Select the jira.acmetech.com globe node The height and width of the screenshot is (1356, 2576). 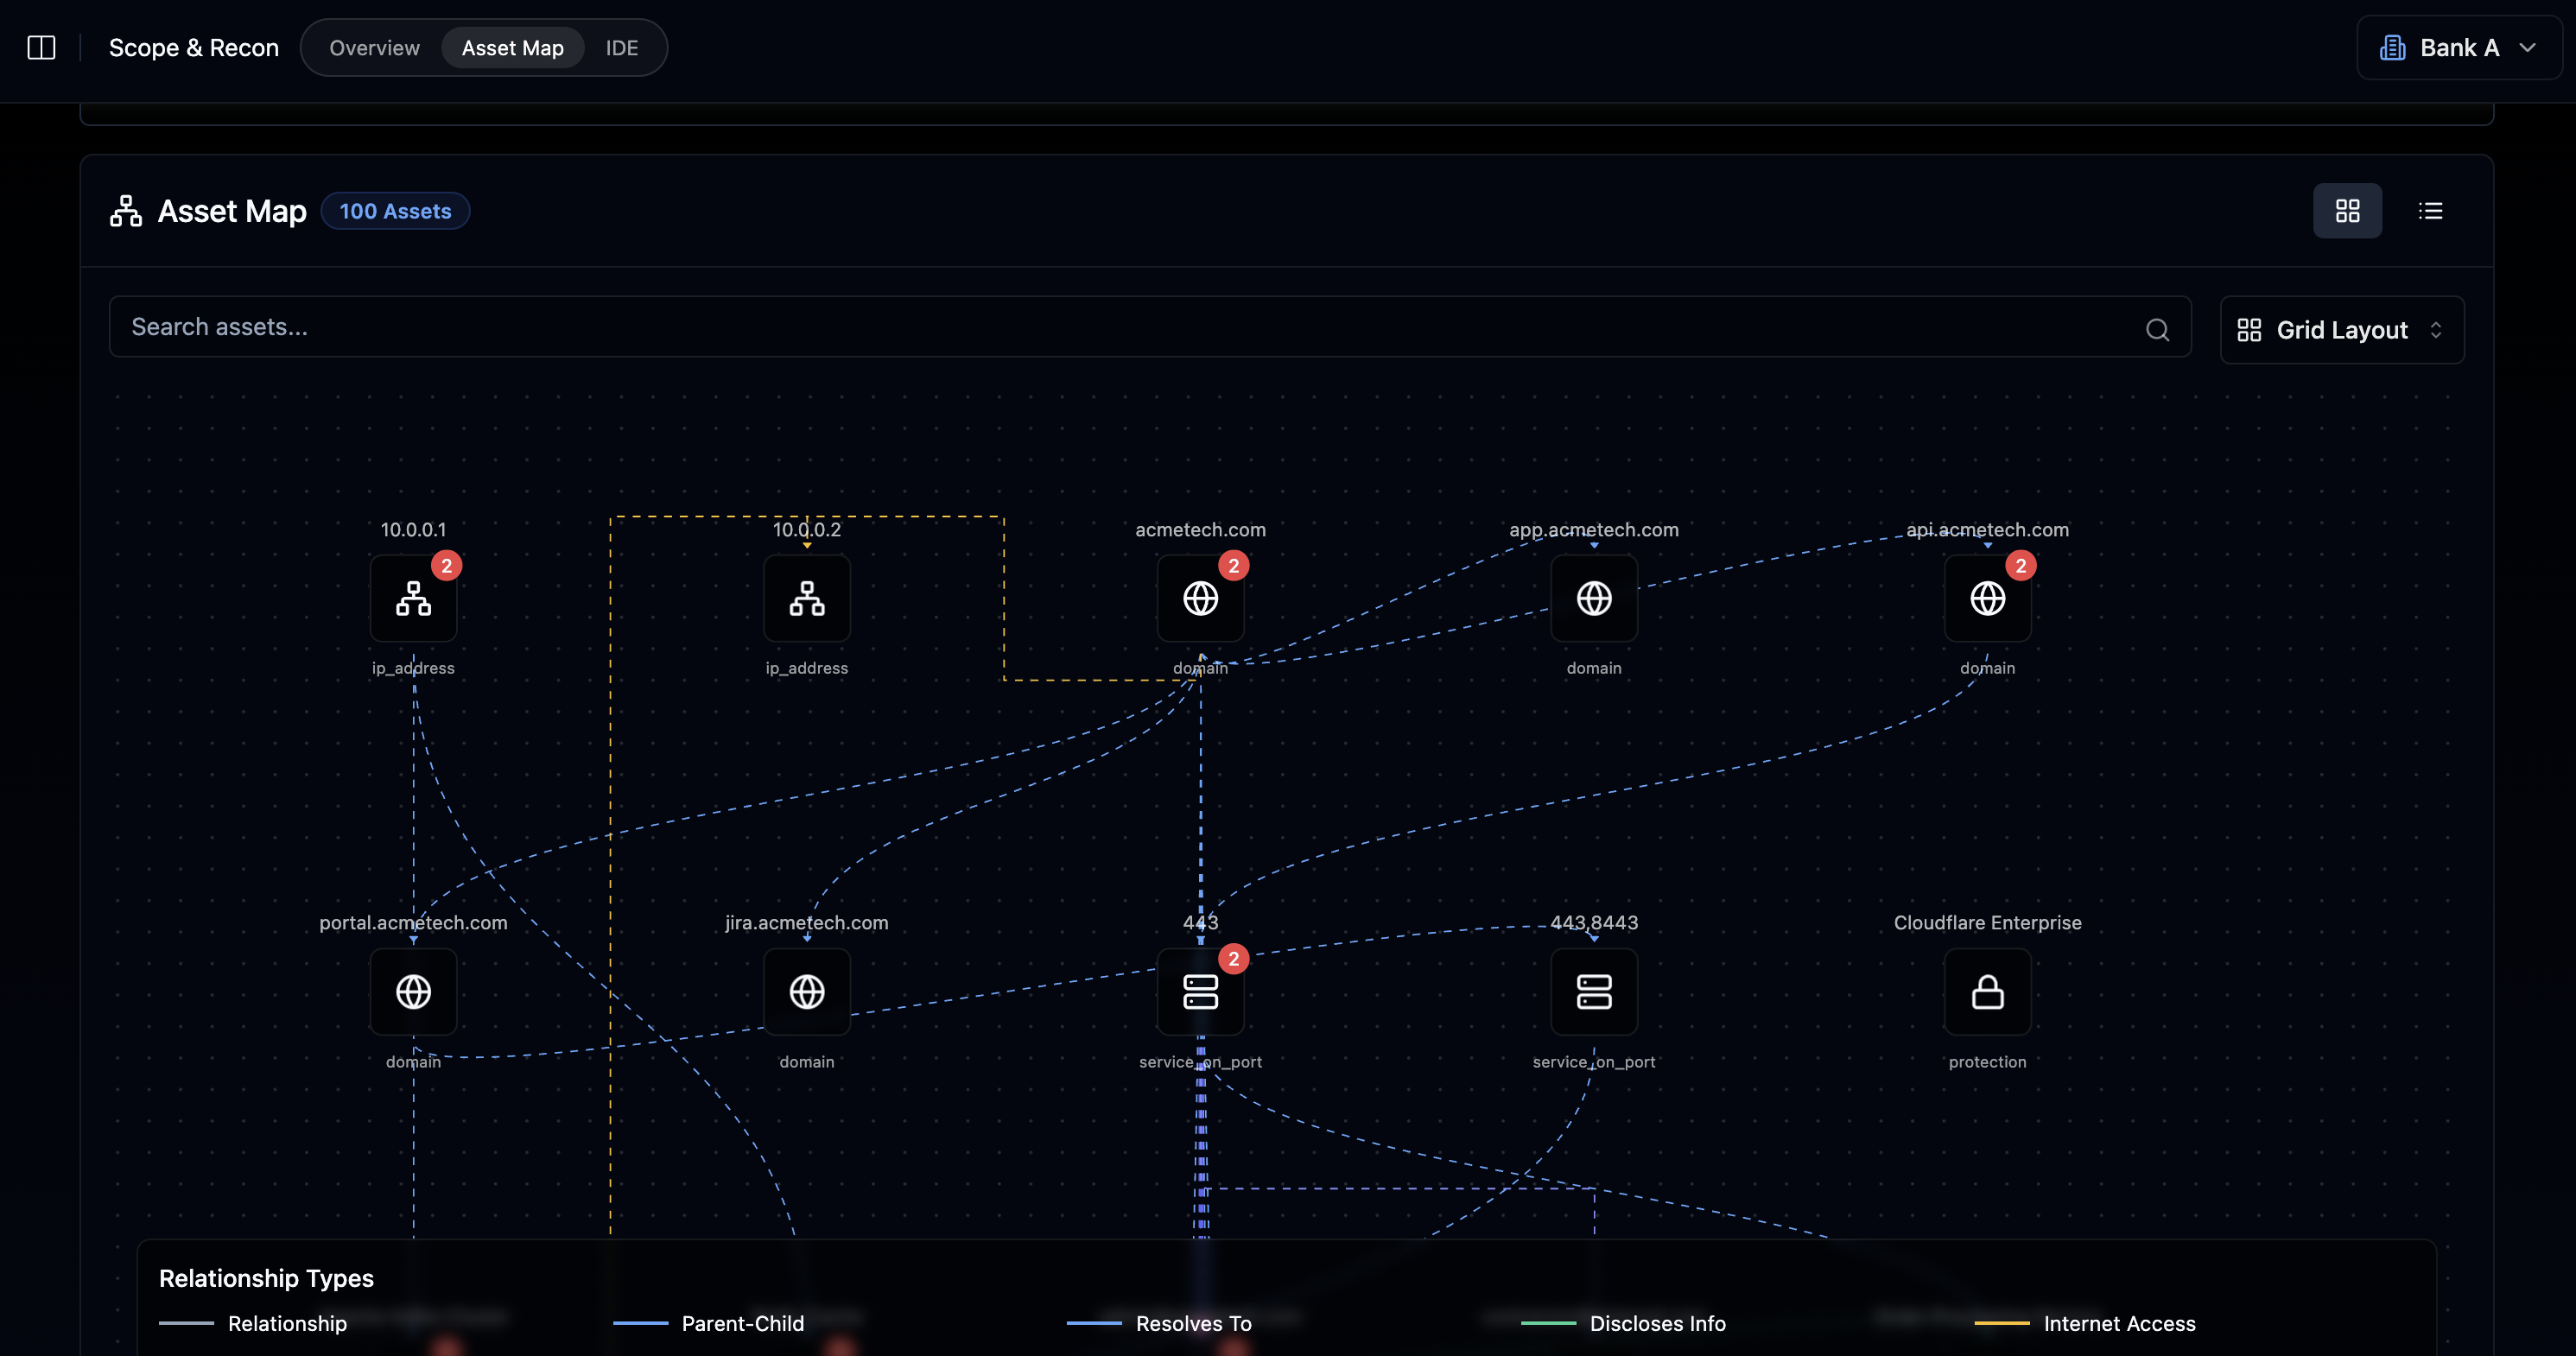[x=806, y=991]
